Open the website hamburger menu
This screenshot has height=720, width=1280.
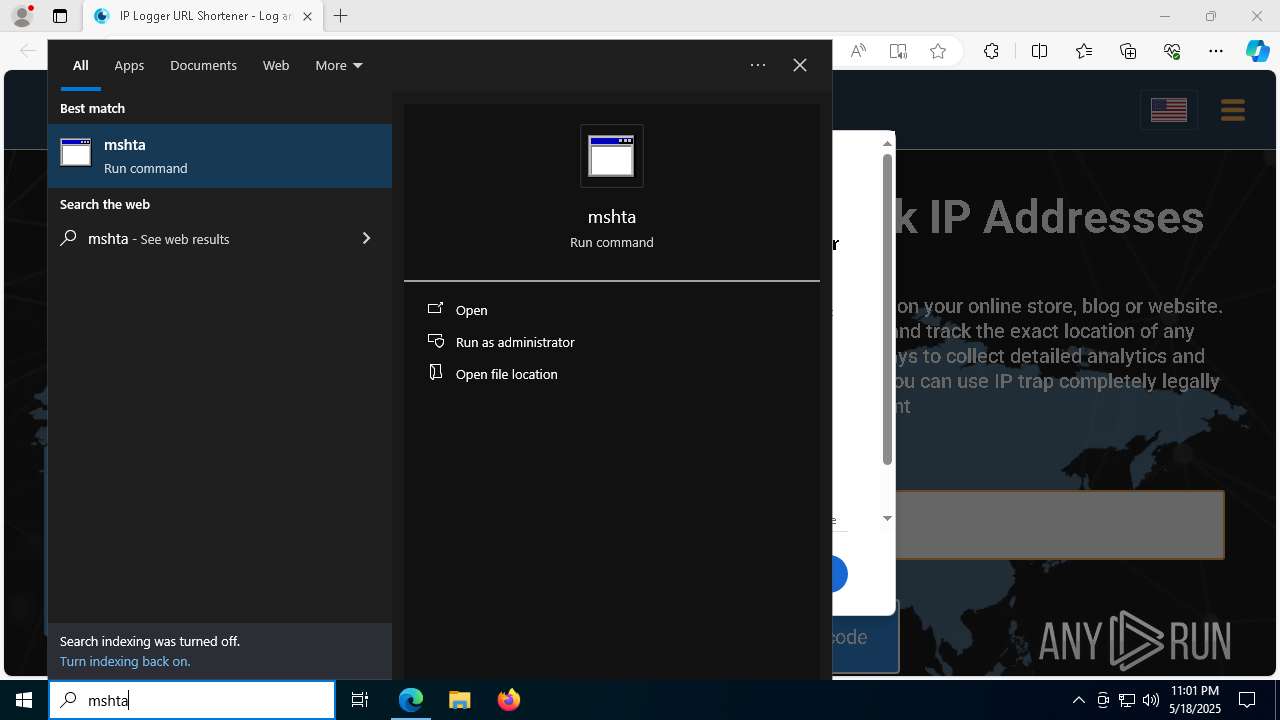coord(1232,110)
